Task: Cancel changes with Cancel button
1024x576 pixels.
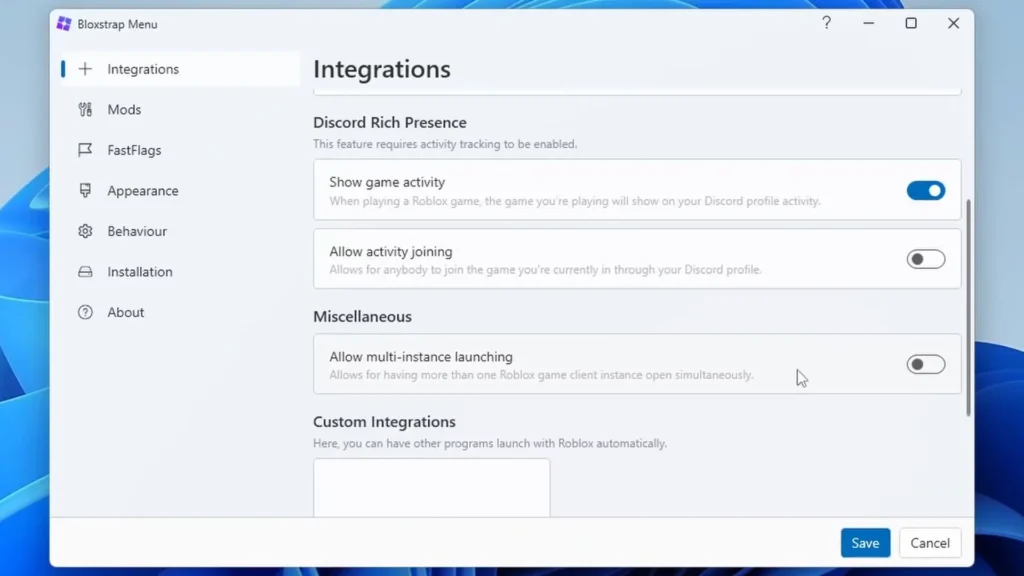Action: pyautogui.click(x=930, y=543)
